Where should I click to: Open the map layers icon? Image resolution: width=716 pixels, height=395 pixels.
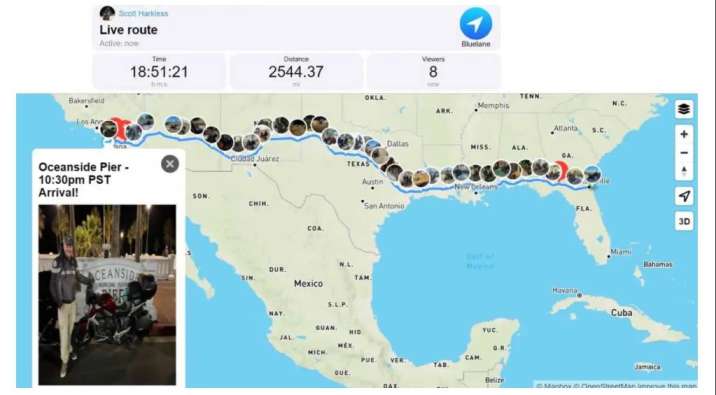(684, 109)
